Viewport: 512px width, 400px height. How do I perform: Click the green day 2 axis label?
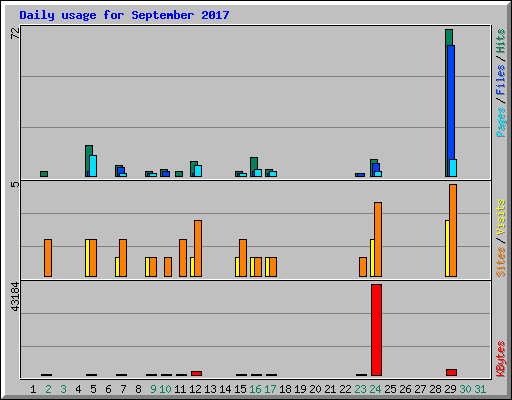click(x=48, y=389)
